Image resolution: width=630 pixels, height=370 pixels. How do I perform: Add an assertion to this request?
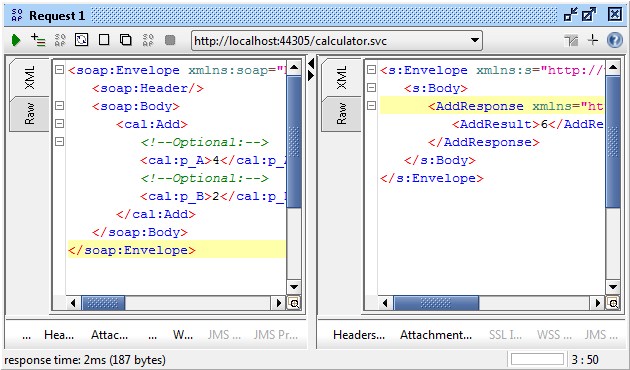pos(38,40)
